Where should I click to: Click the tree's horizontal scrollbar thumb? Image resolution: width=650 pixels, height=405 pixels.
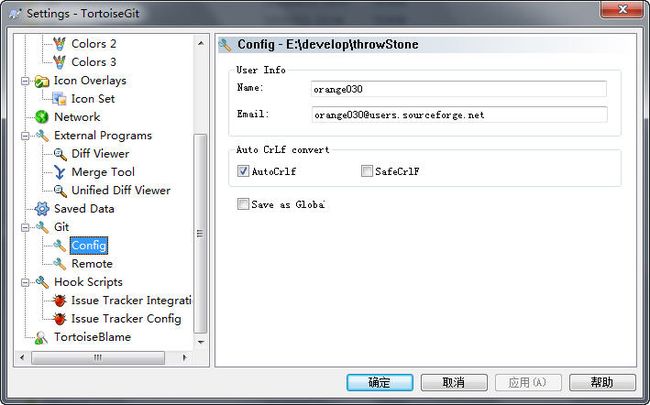(x=98, y=357)
